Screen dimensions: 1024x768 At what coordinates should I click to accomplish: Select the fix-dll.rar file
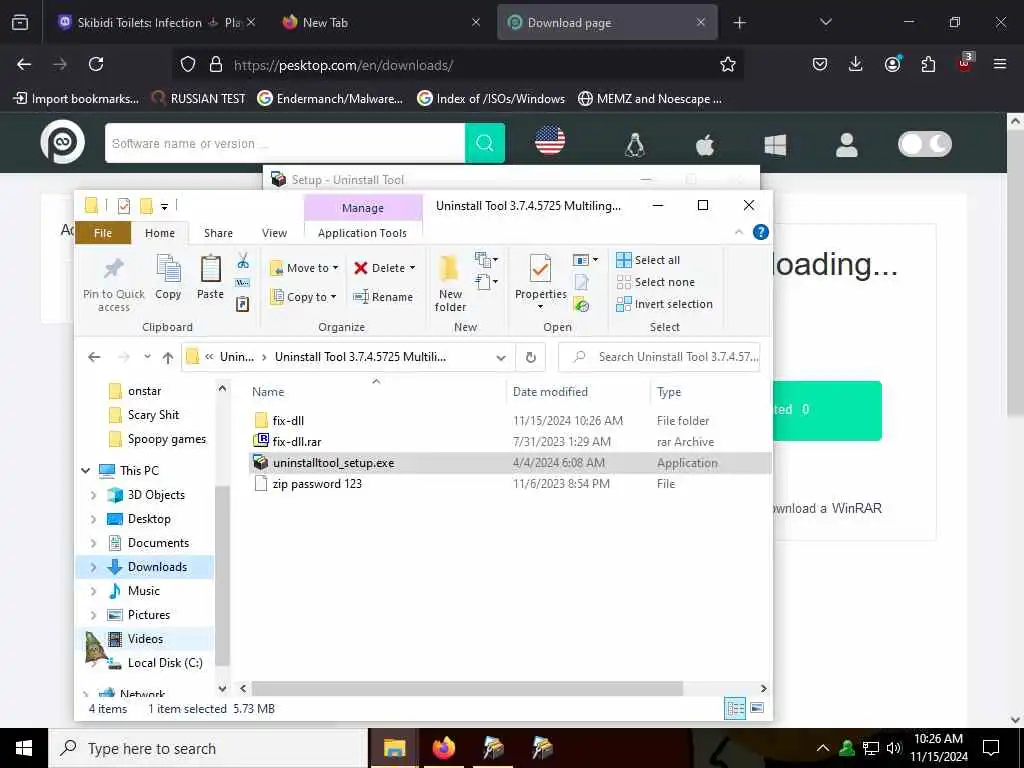[297, 441]
